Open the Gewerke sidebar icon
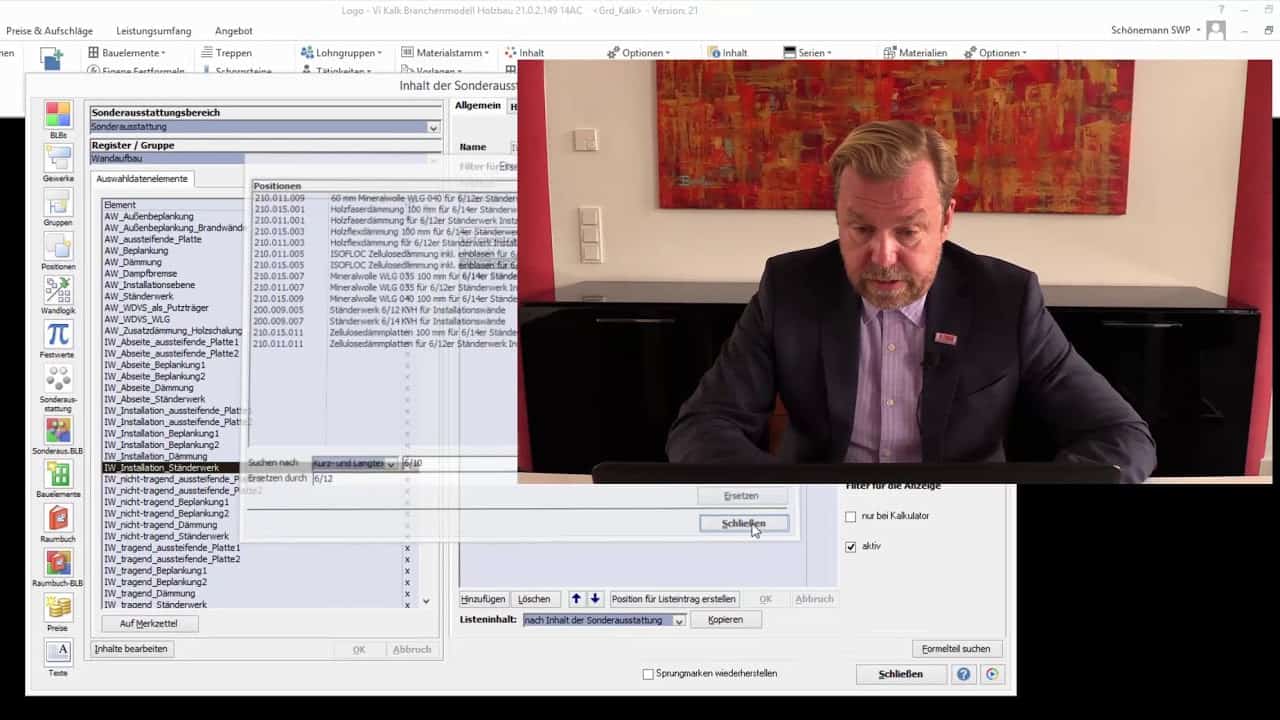Screen dimensions: 1280x720 coord(58,158)
